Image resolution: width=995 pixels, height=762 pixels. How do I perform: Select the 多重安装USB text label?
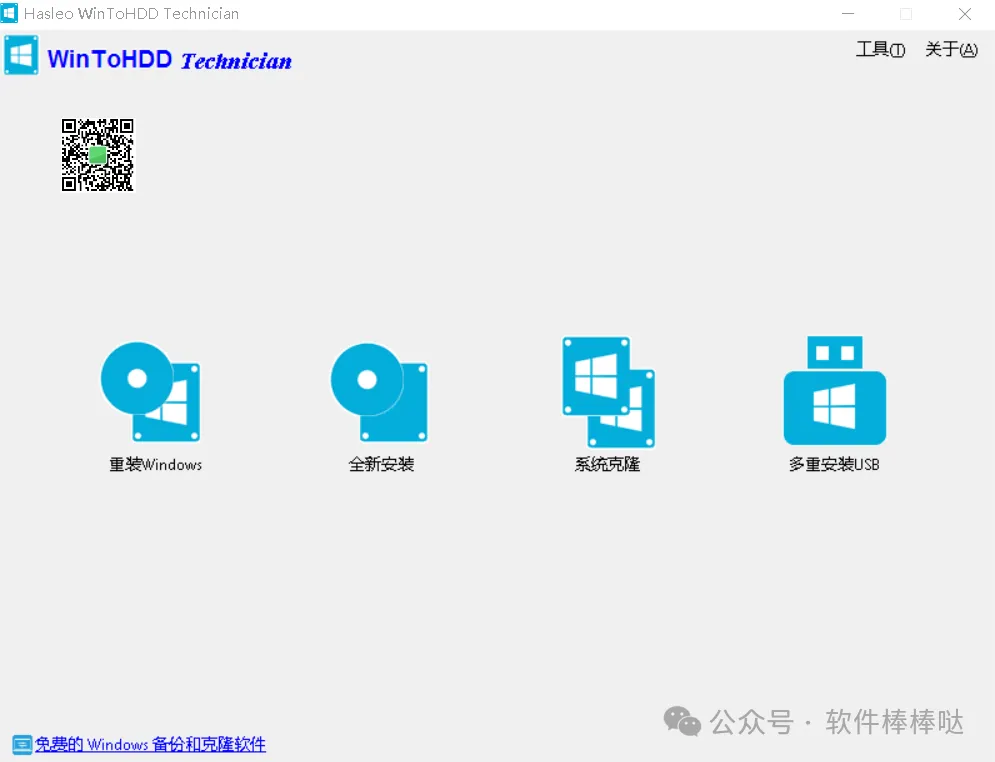tap(834, 464)
